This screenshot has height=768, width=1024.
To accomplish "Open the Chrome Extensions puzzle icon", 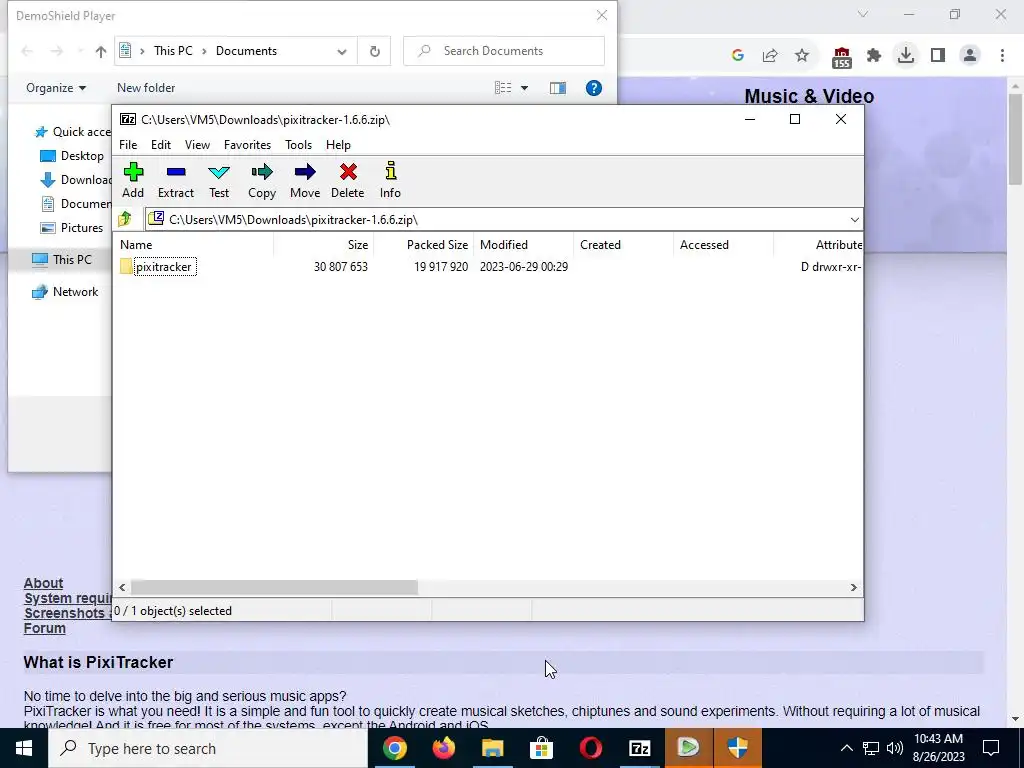I will coord(874,56).
